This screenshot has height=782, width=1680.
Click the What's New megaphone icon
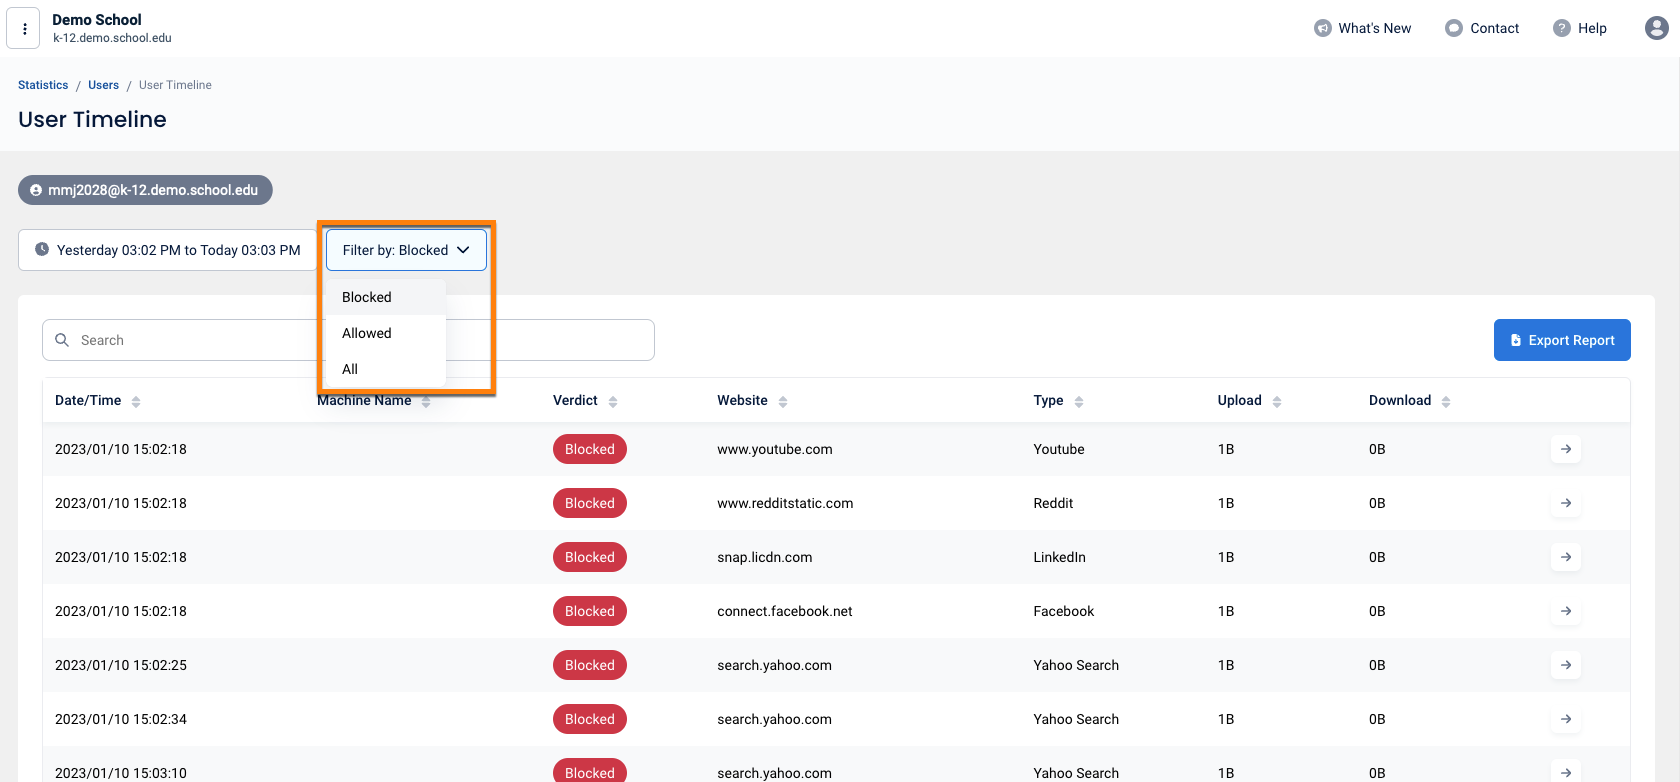click(x=1322, y=28)
